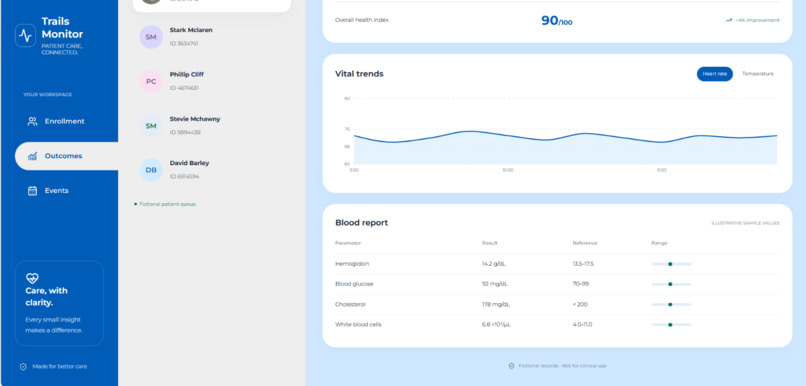Select patient Stevie Mchawny
The width and height of the screenshot is (806, 386).
(x=212, y=125)
